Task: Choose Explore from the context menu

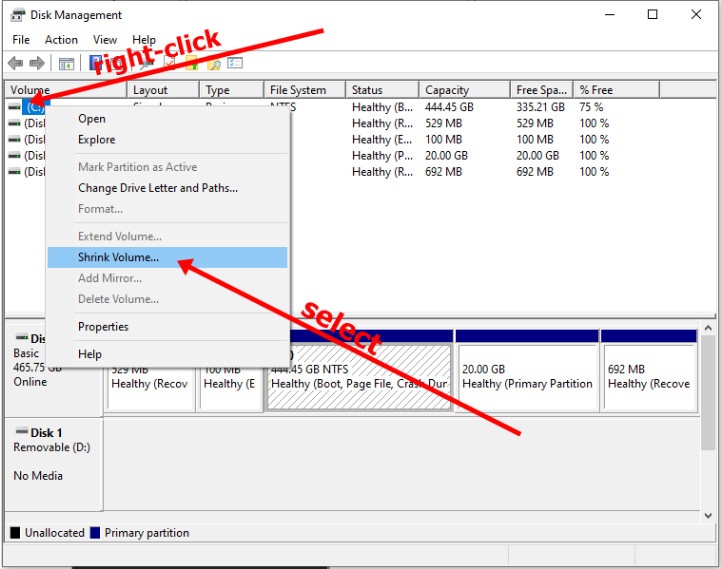Action: (x=167, y=139)
